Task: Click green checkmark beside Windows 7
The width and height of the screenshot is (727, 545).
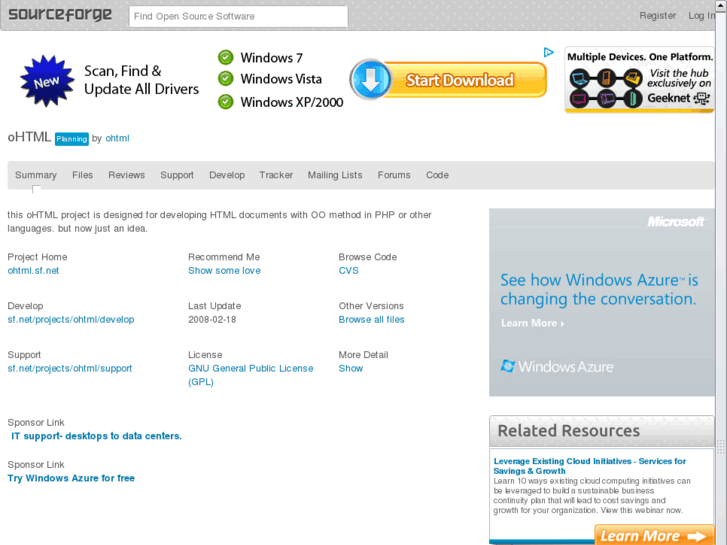Action: 226,58
